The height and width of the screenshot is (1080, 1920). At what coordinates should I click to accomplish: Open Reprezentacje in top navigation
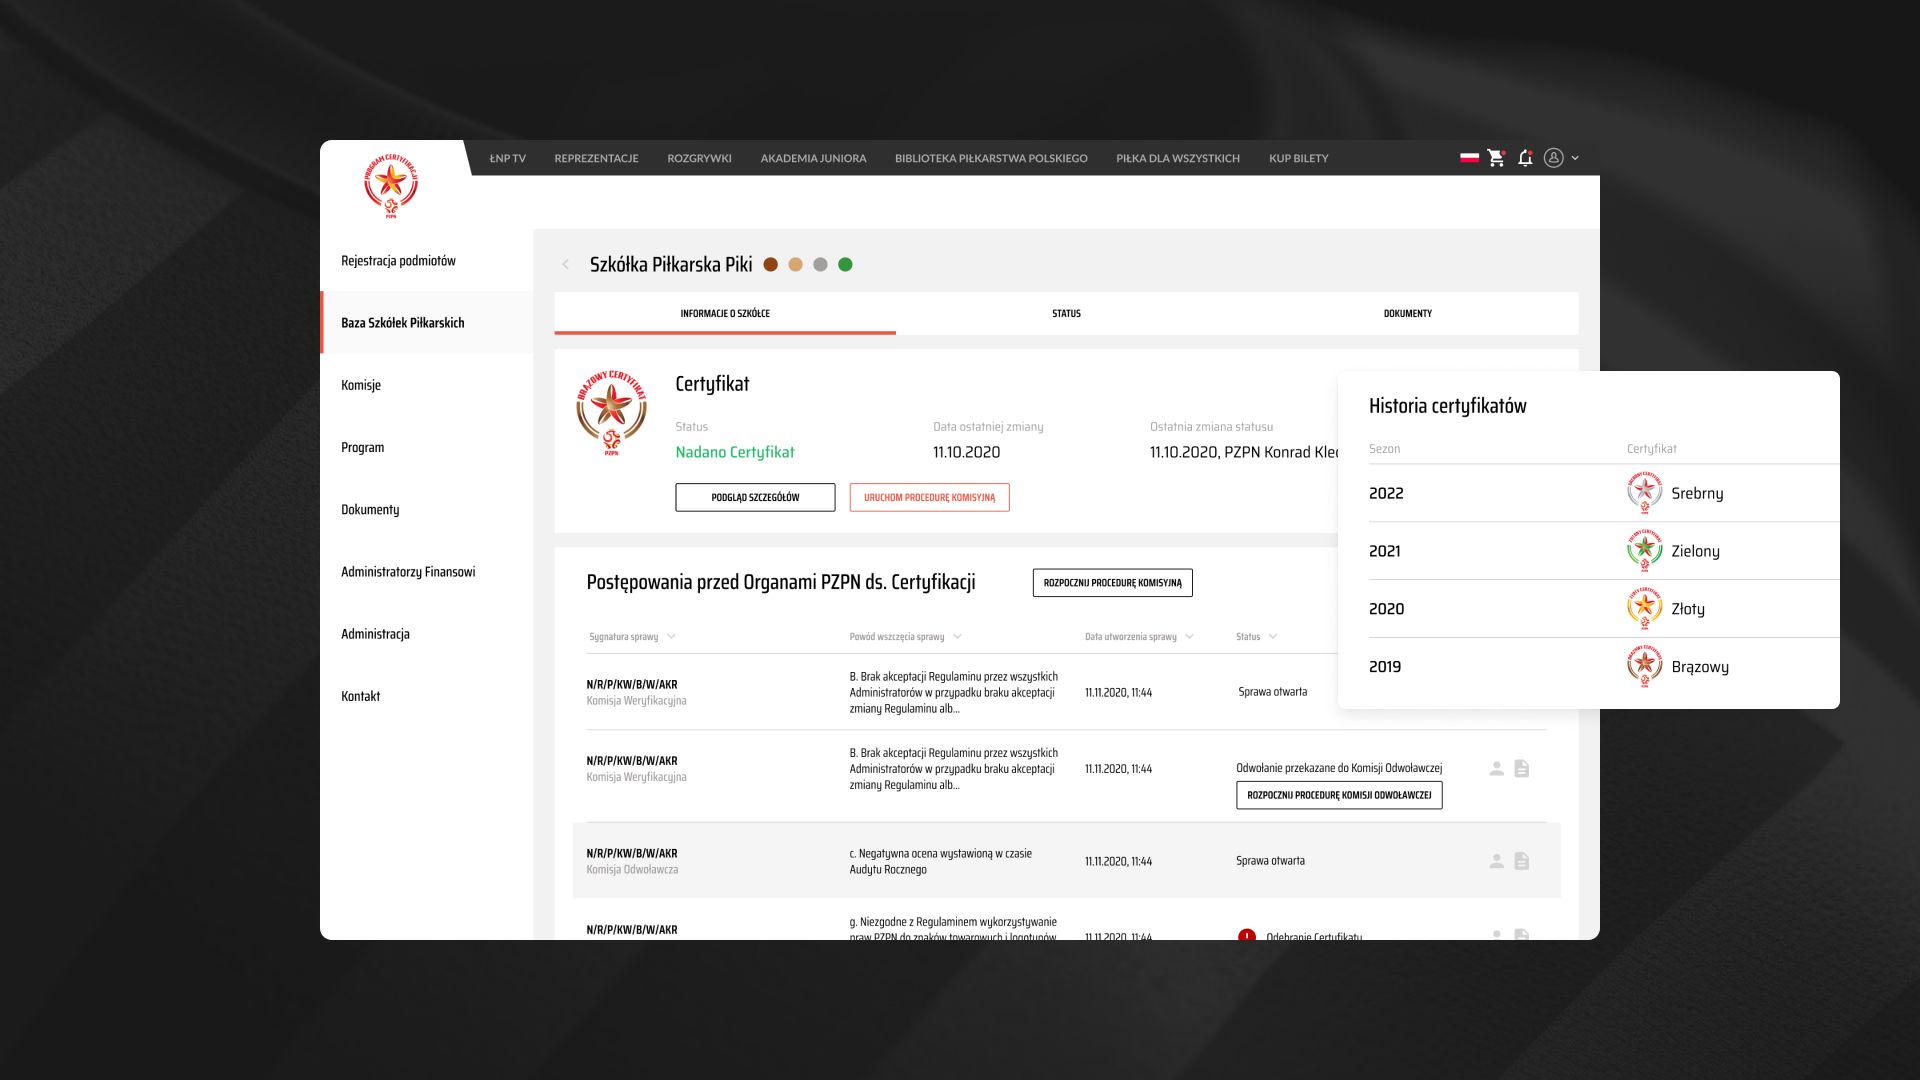point(596,158)
